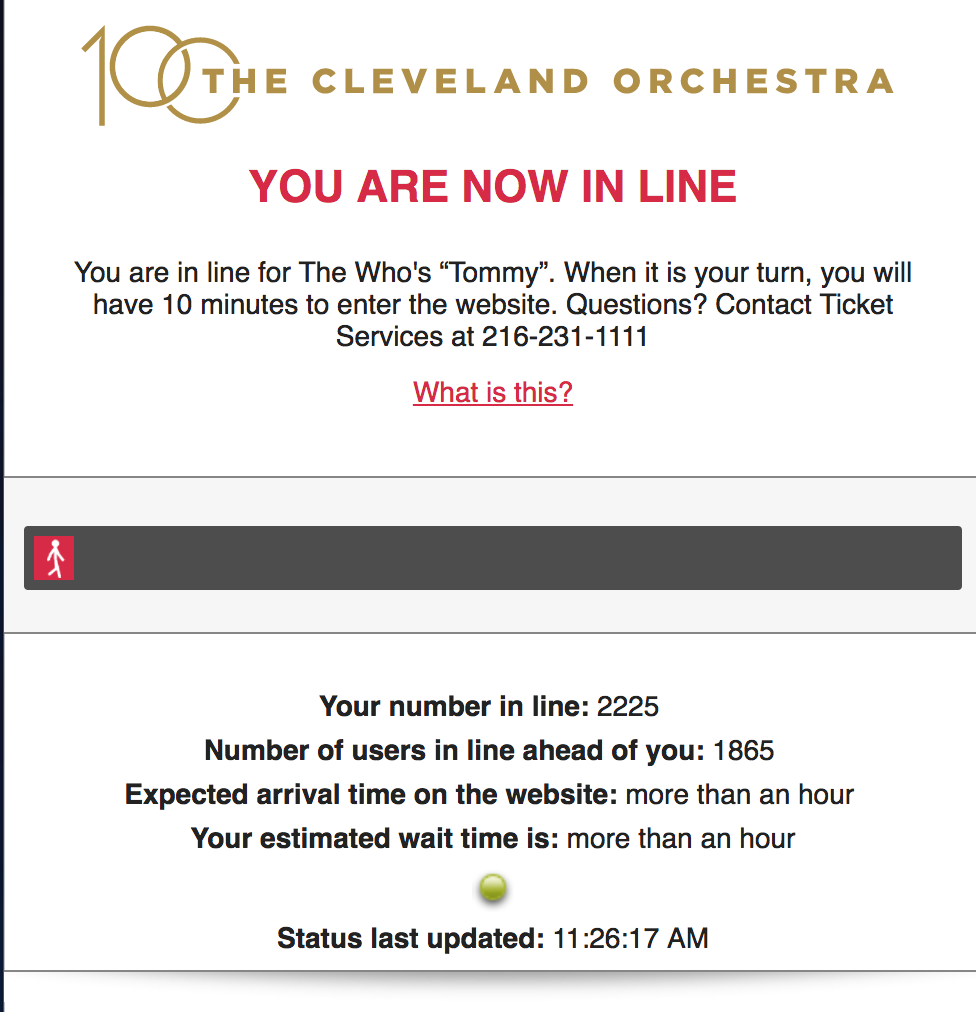The image size is (976, 1012).
Task: Click the estimated wait time value
Action: click(681, 838)
